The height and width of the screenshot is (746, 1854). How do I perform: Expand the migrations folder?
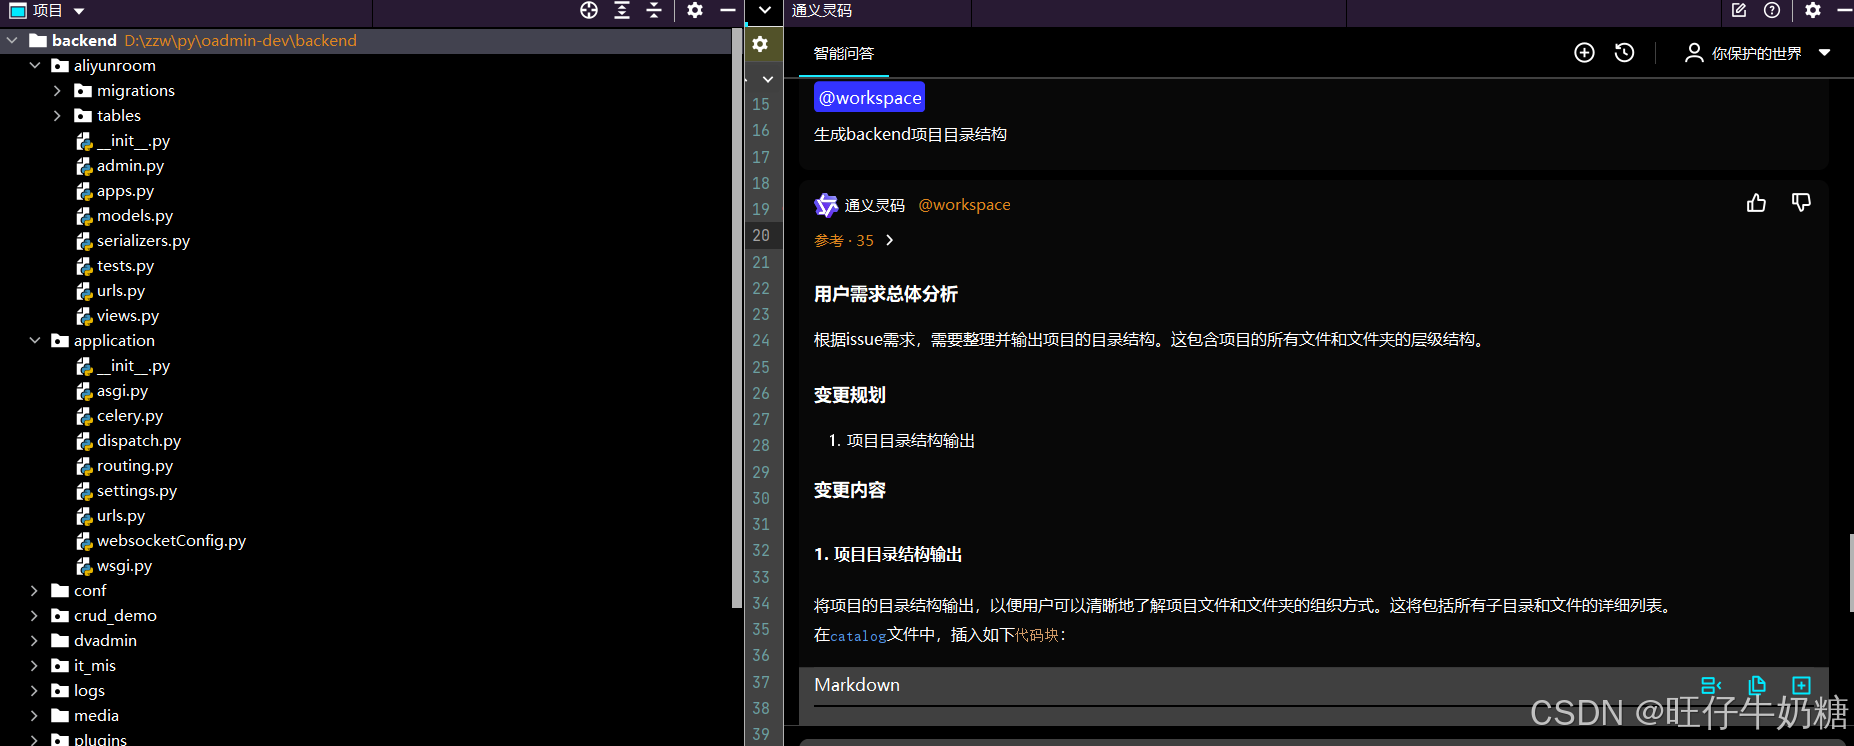pyautogui.click(x=57, y=90)
